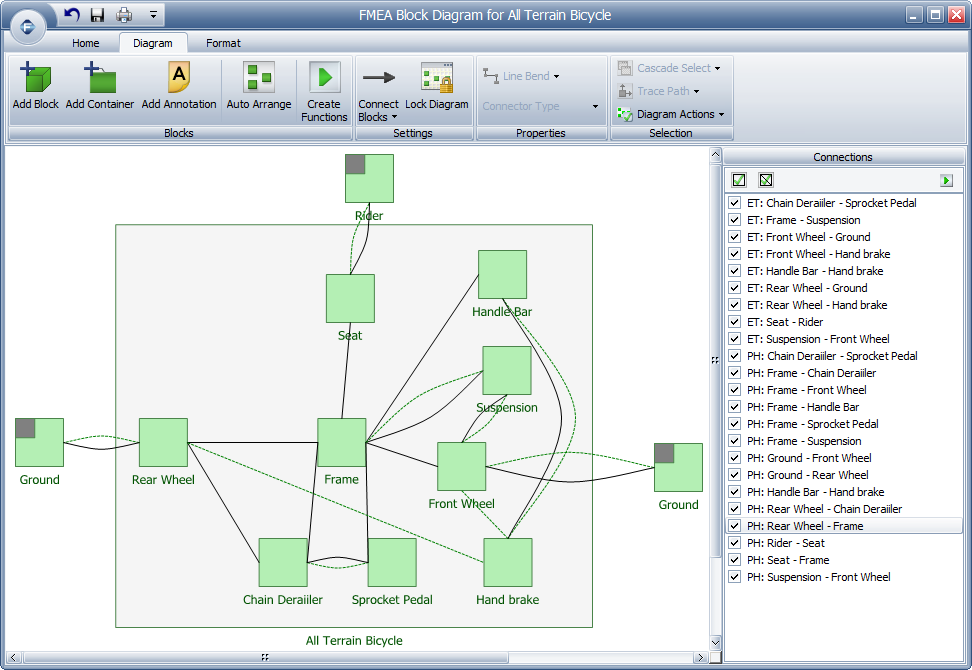
Task: Toggle the Lock Diagram option
Action: coord(436,79)
